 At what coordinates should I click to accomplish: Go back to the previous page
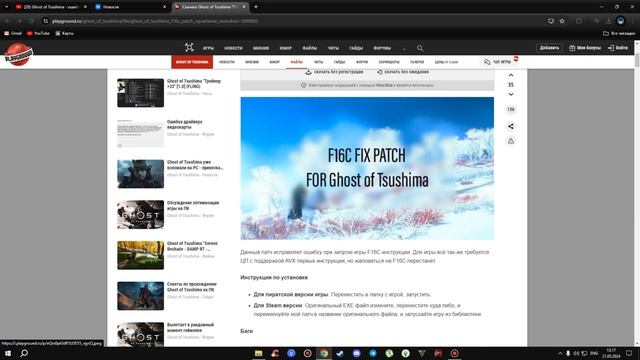(x=7, y=21)
